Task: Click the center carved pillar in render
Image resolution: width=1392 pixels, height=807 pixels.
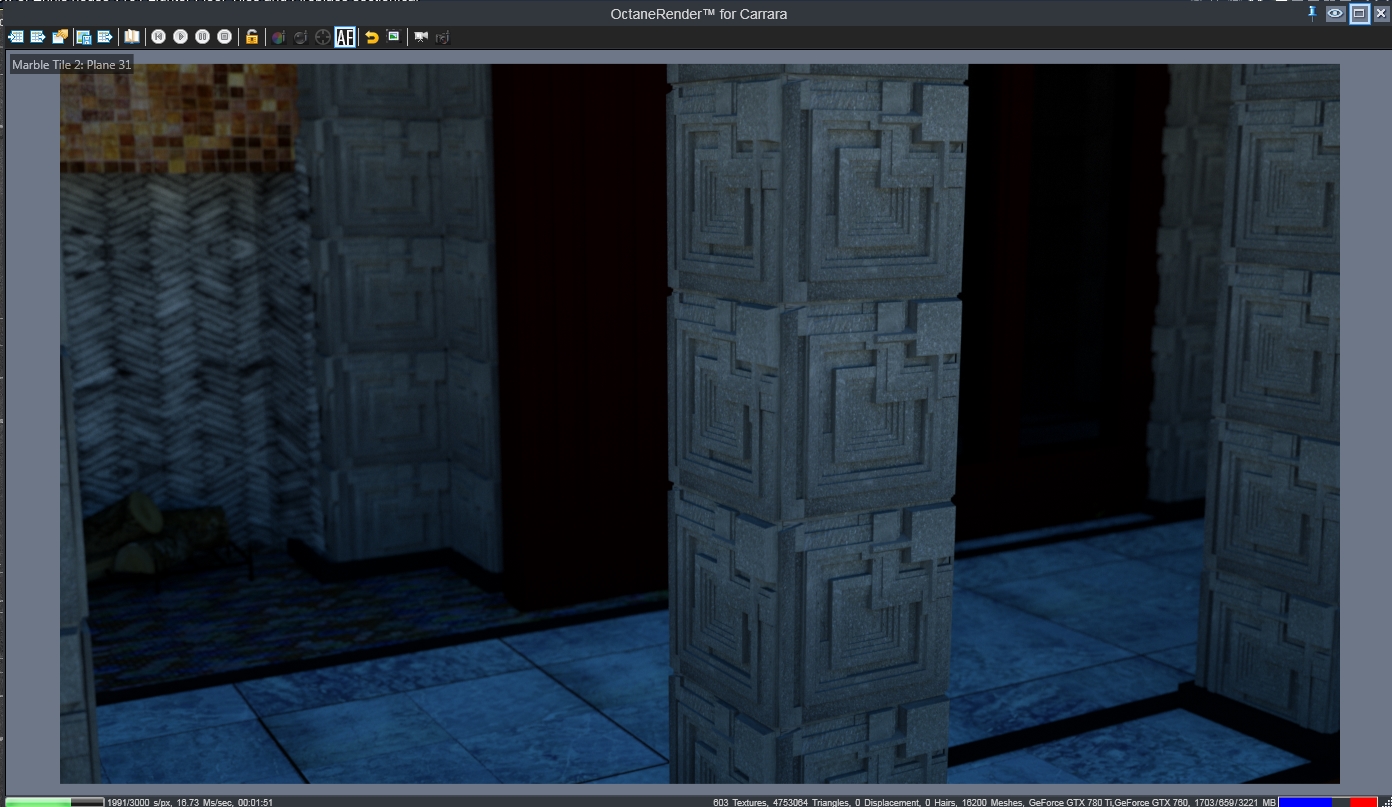Action: click(x=817, y=424)
